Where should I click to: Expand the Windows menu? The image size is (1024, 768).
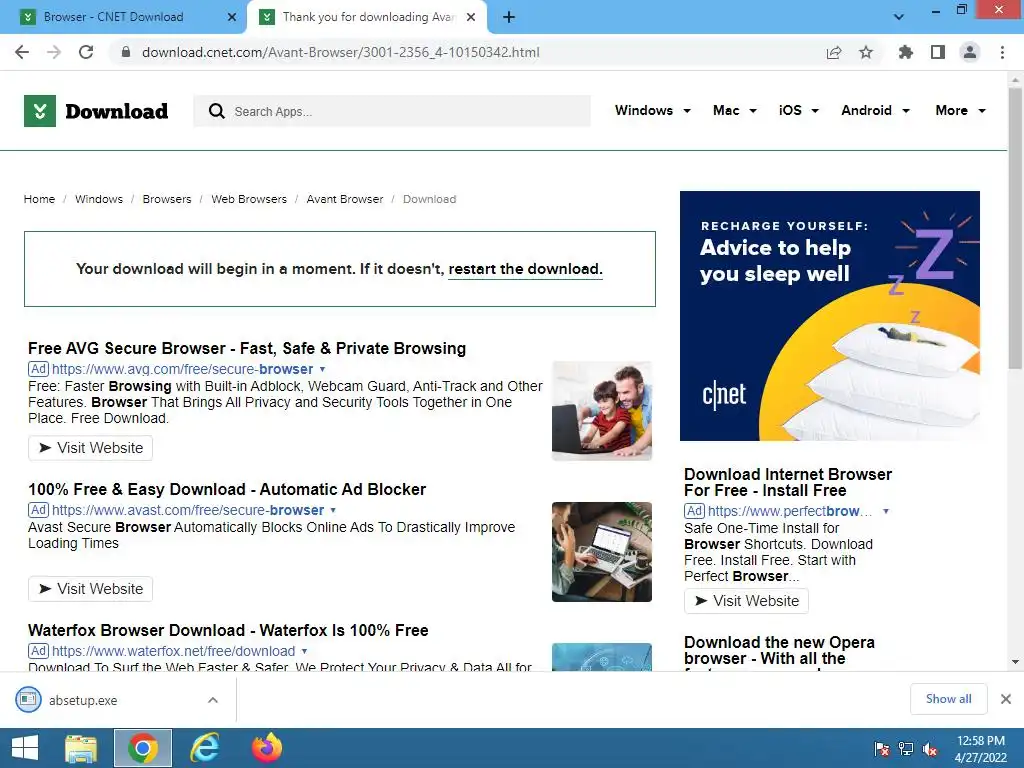click(652, 110)
